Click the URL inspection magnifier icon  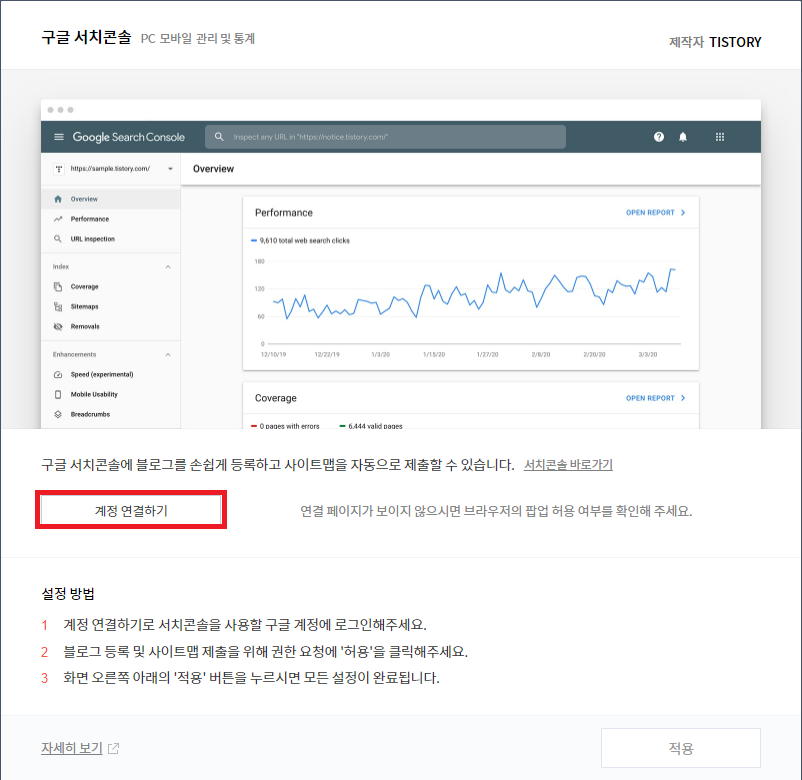58,239
